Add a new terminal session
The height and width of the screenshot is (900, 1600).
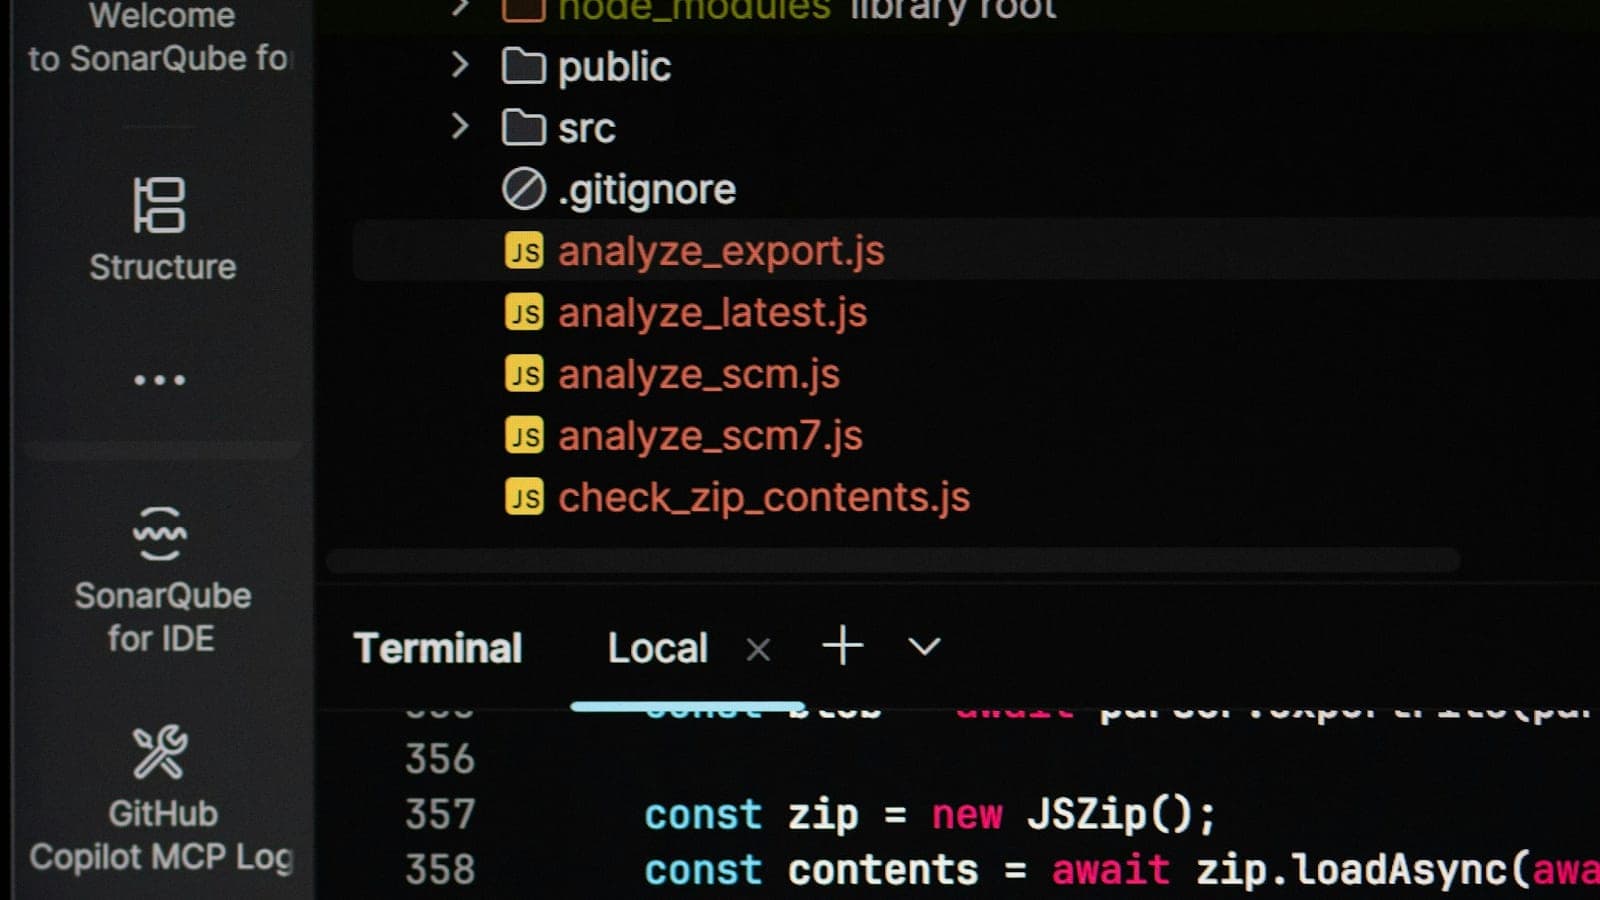(842, 646)
